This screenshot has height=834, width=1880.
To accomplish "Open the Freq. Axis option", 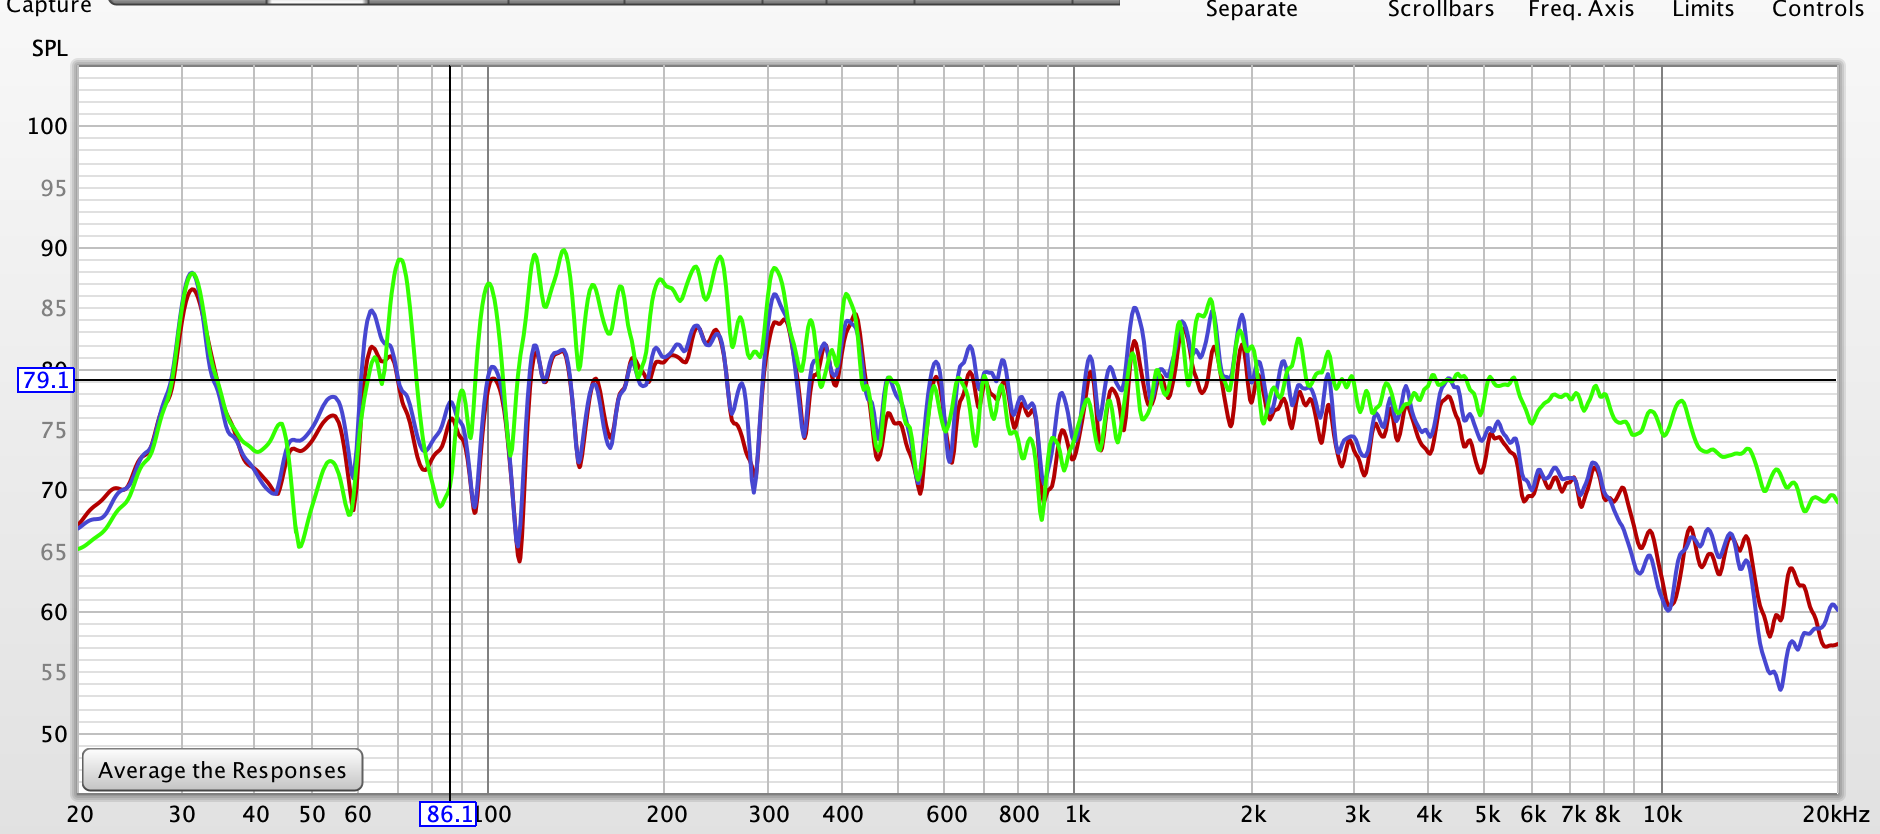I will click(1581, 9).
